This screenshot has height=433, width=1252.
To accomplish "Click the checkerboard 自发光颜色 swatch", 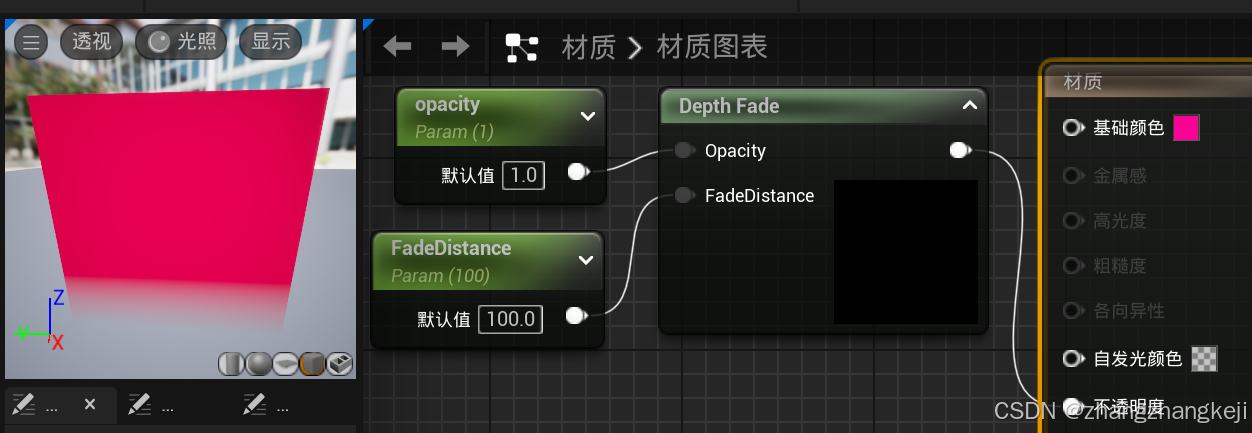I will (x=1206, y=358).
